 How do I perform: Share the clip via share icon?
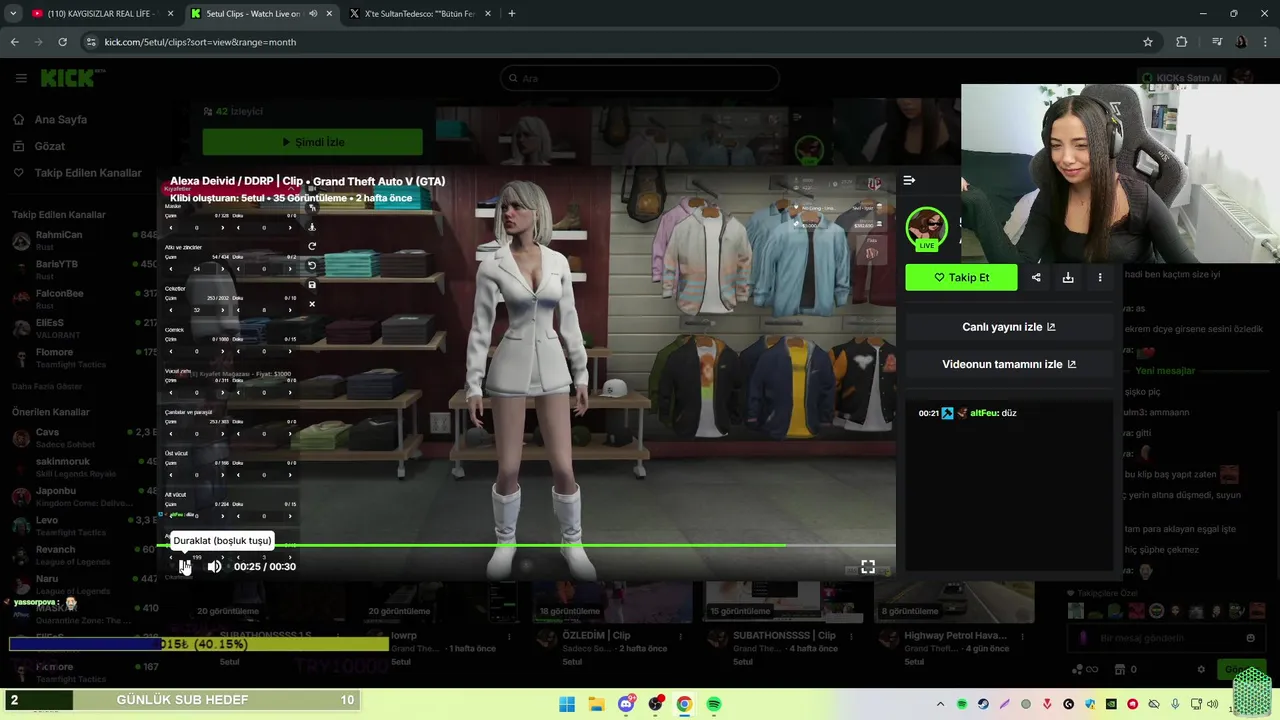click(1036, 277)
